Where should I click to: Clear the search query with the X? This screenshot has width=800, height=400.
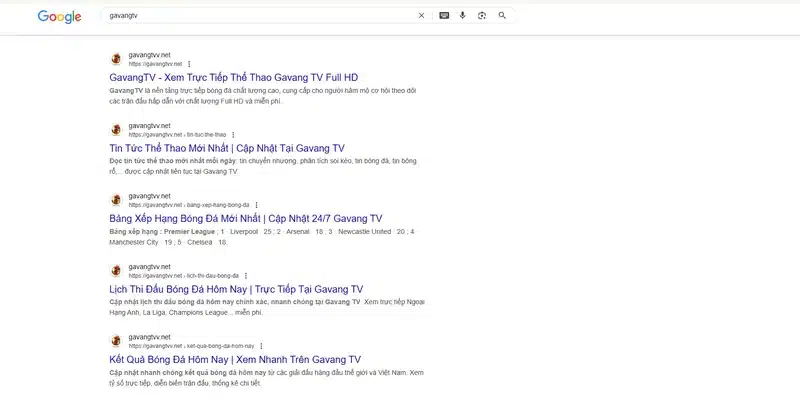[421, 16]
